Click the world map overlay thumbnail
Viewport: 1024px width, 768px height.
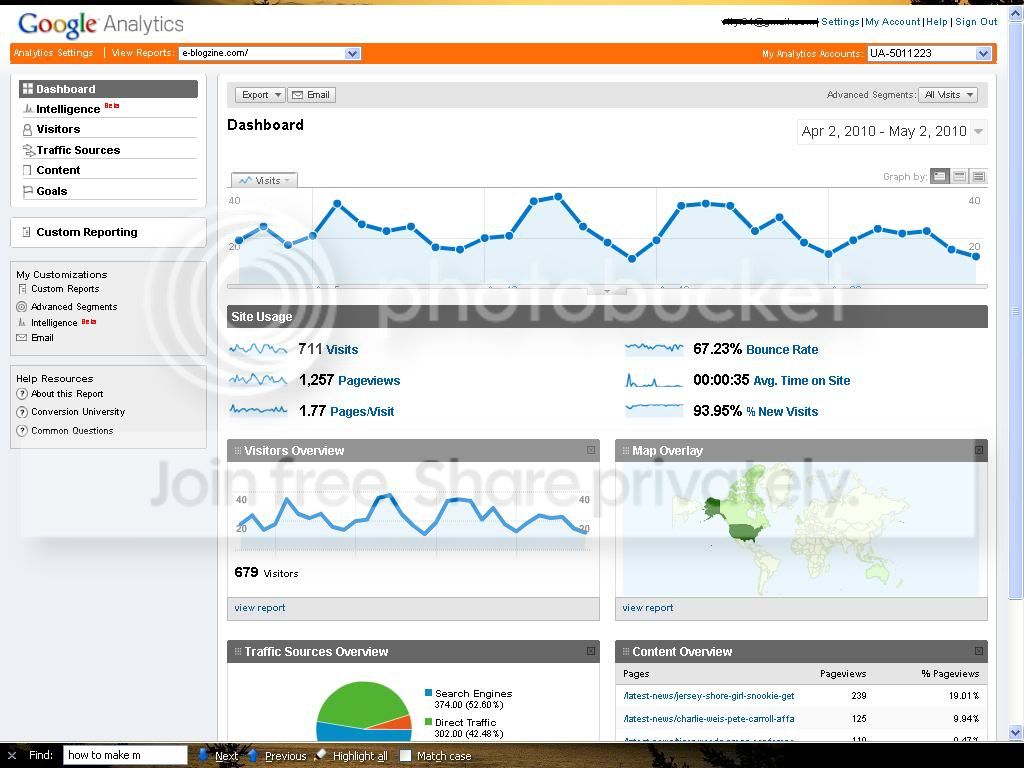pos(801,530)
